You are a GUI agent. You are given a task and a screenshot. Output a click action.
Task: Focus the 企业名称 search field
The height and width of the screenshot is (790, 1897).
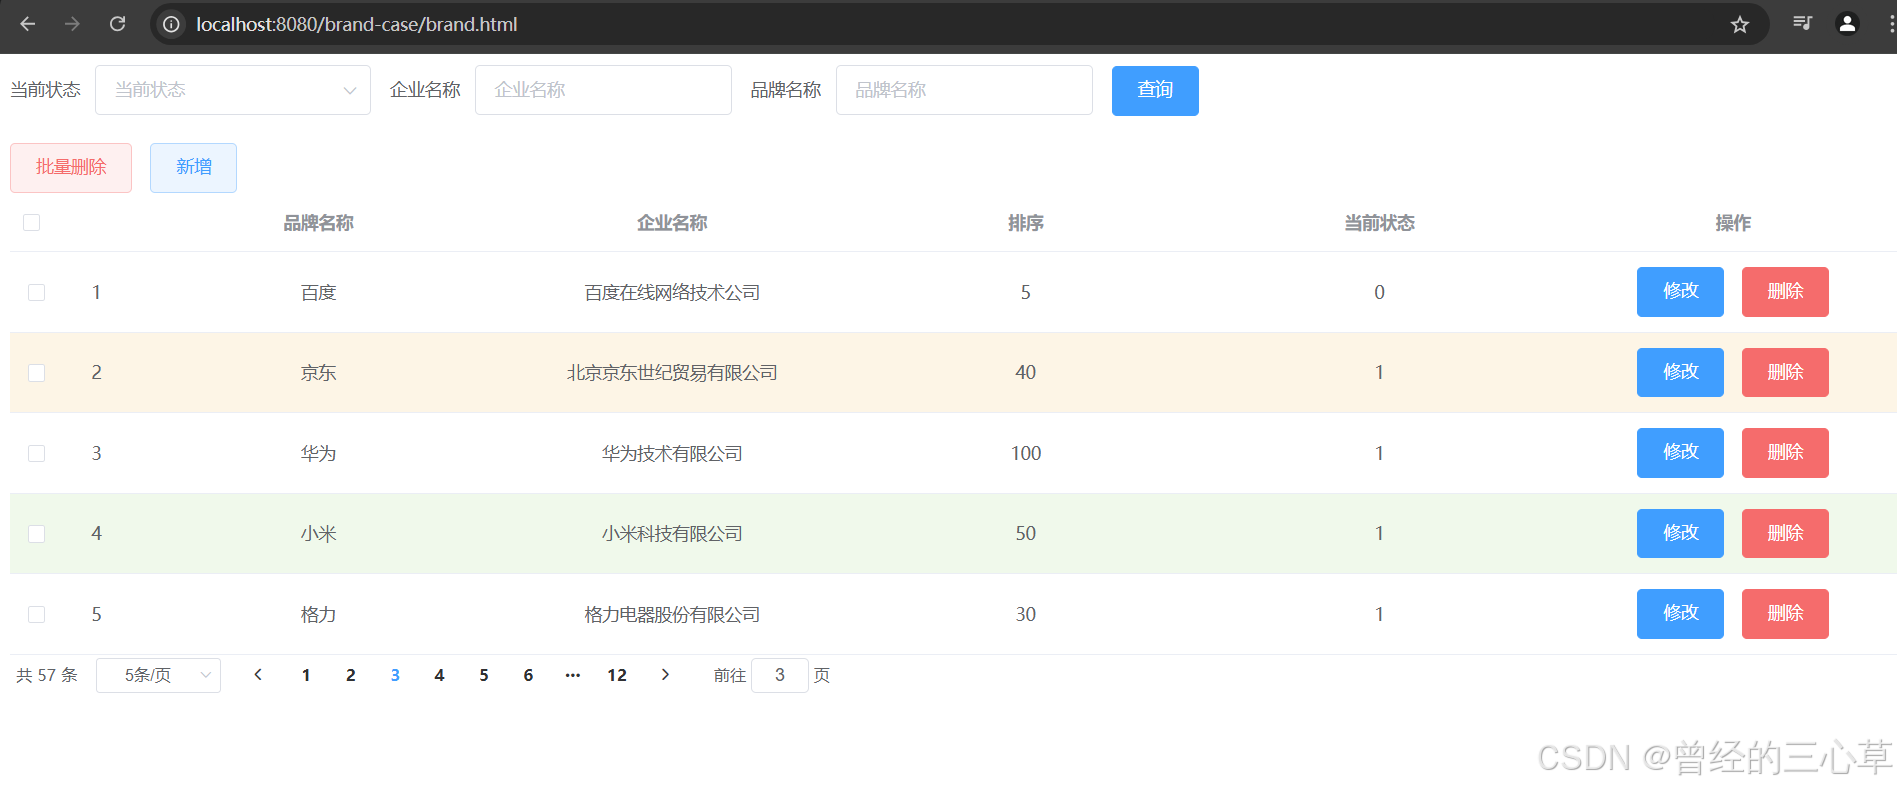[x=603, y=90]
